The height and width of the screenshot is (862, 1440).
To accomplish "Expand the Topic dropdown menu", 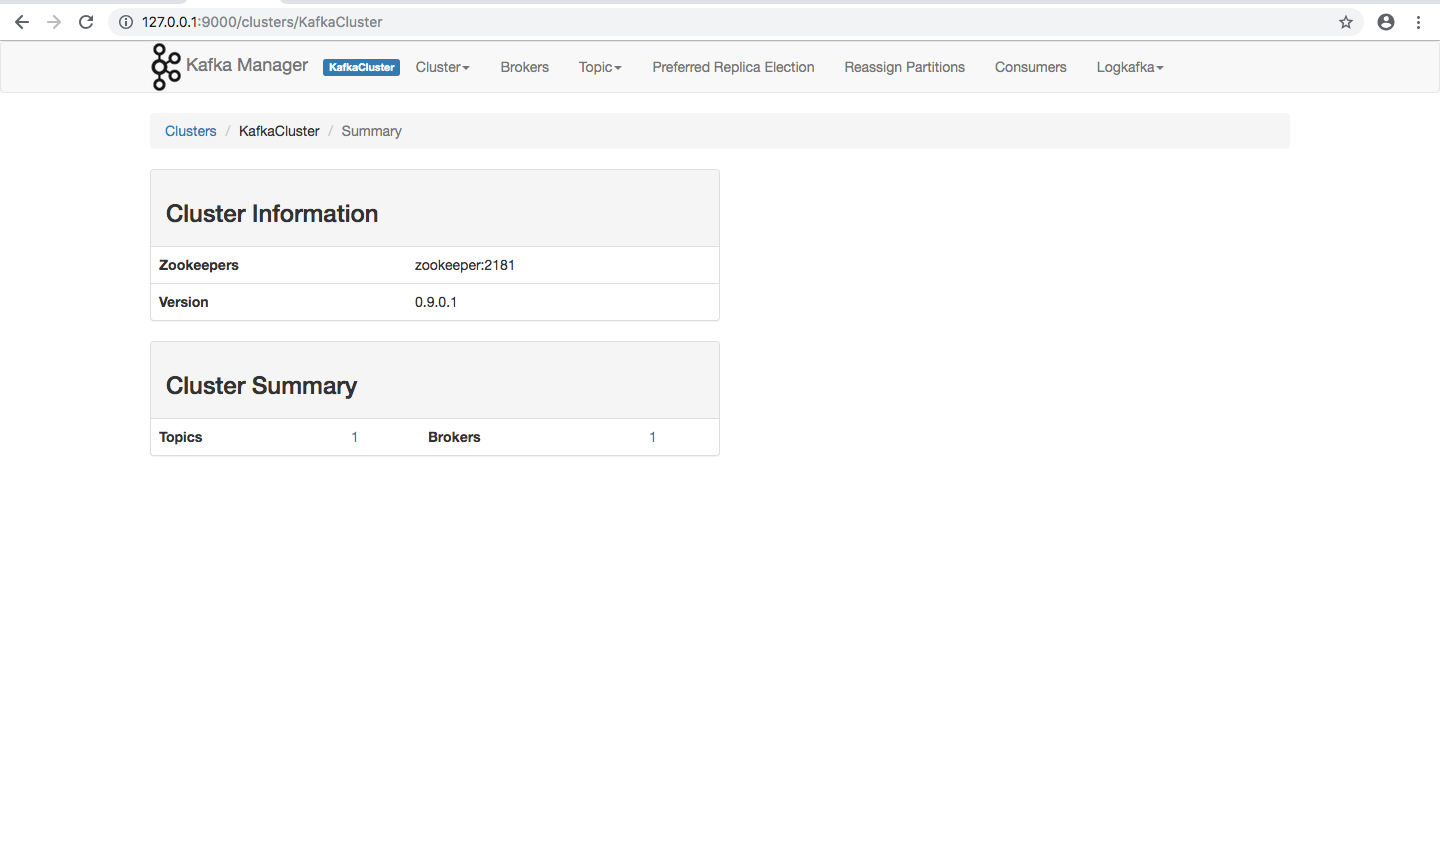I will [600, 67].
